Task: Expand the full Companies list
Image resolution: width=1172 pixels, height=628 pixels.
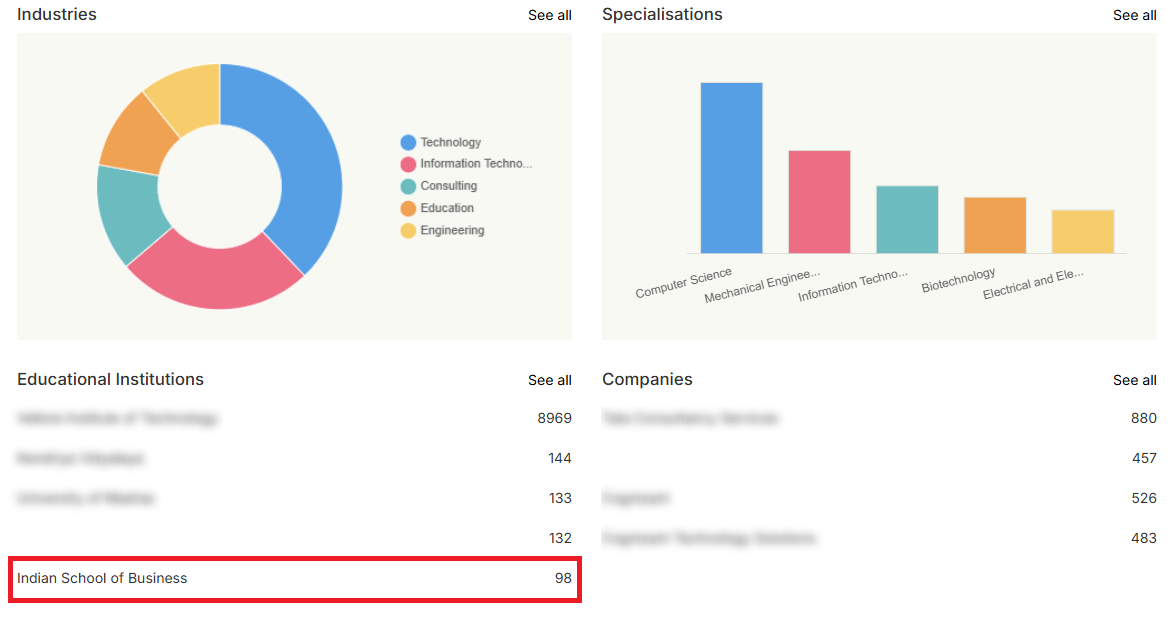Action: [1134, 380]
